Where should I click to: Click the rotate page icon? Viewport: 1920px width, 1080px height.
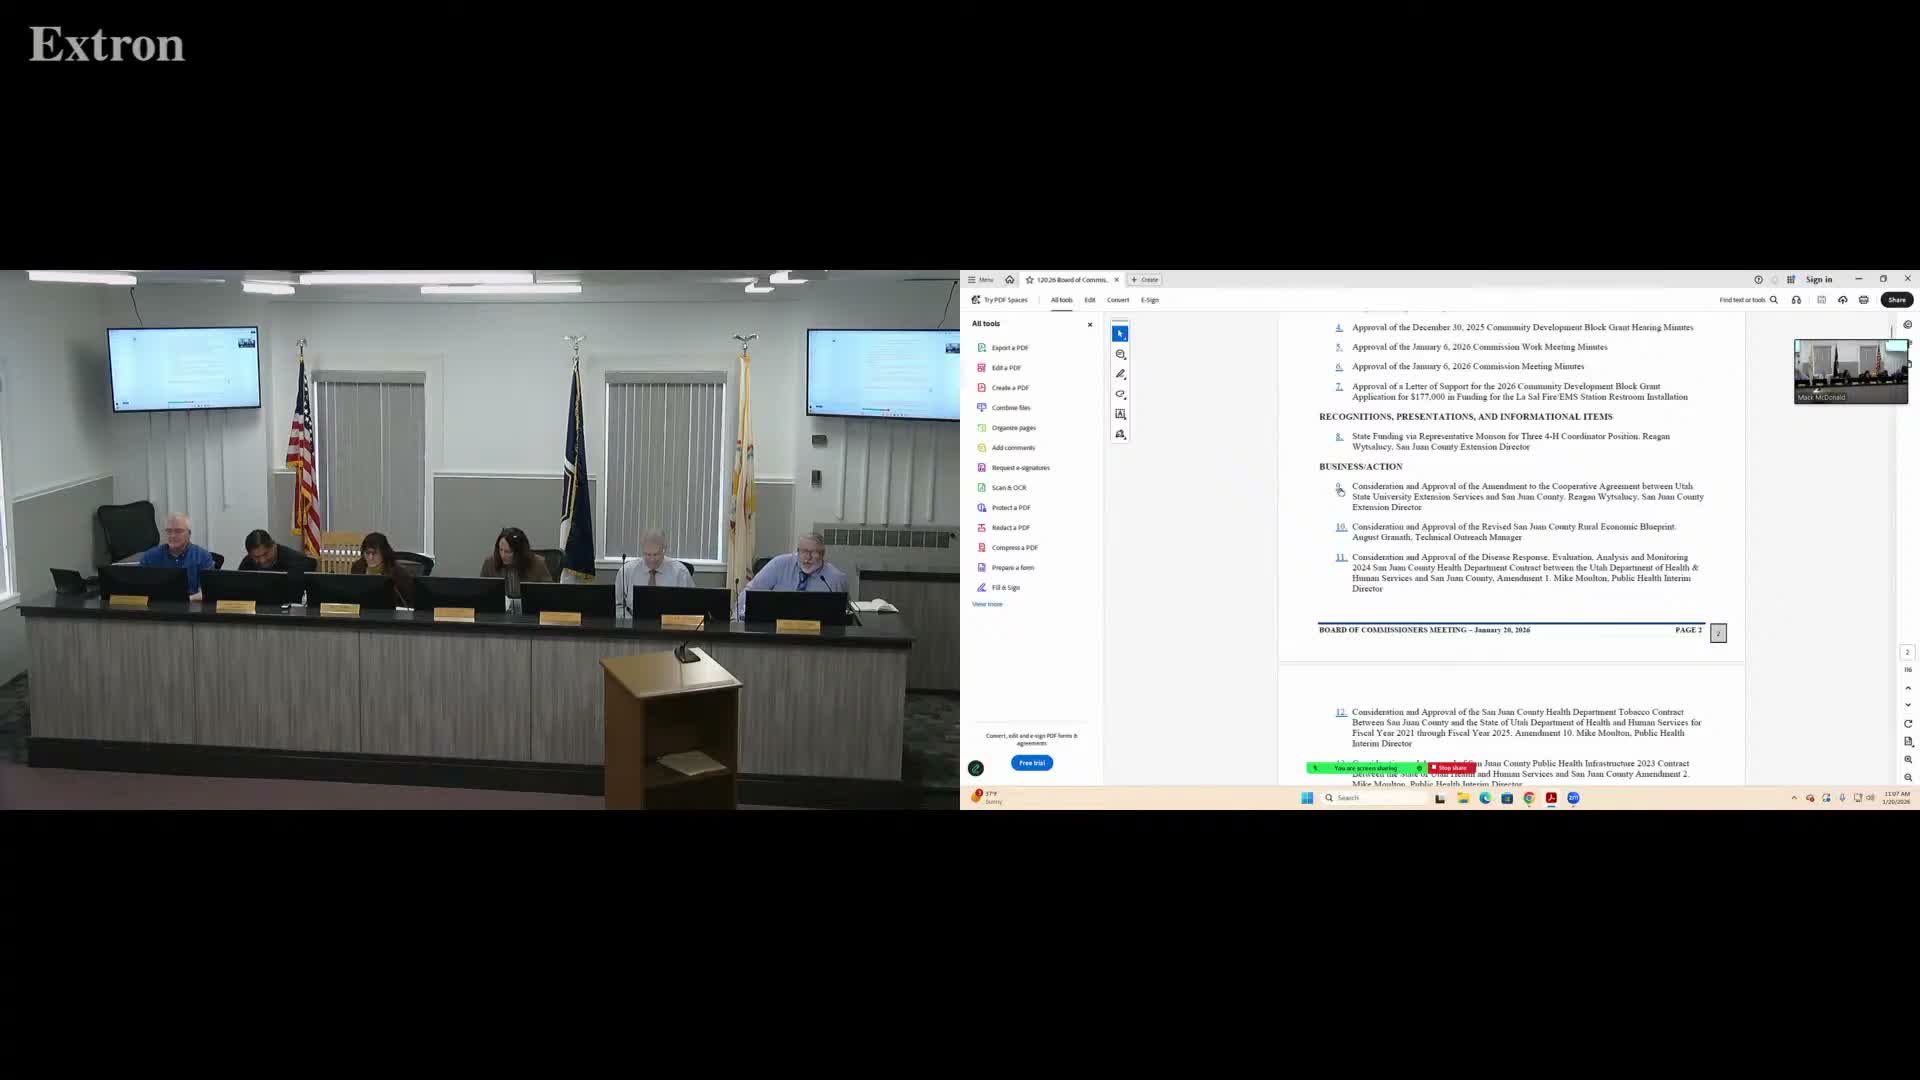click(1908, 724)
